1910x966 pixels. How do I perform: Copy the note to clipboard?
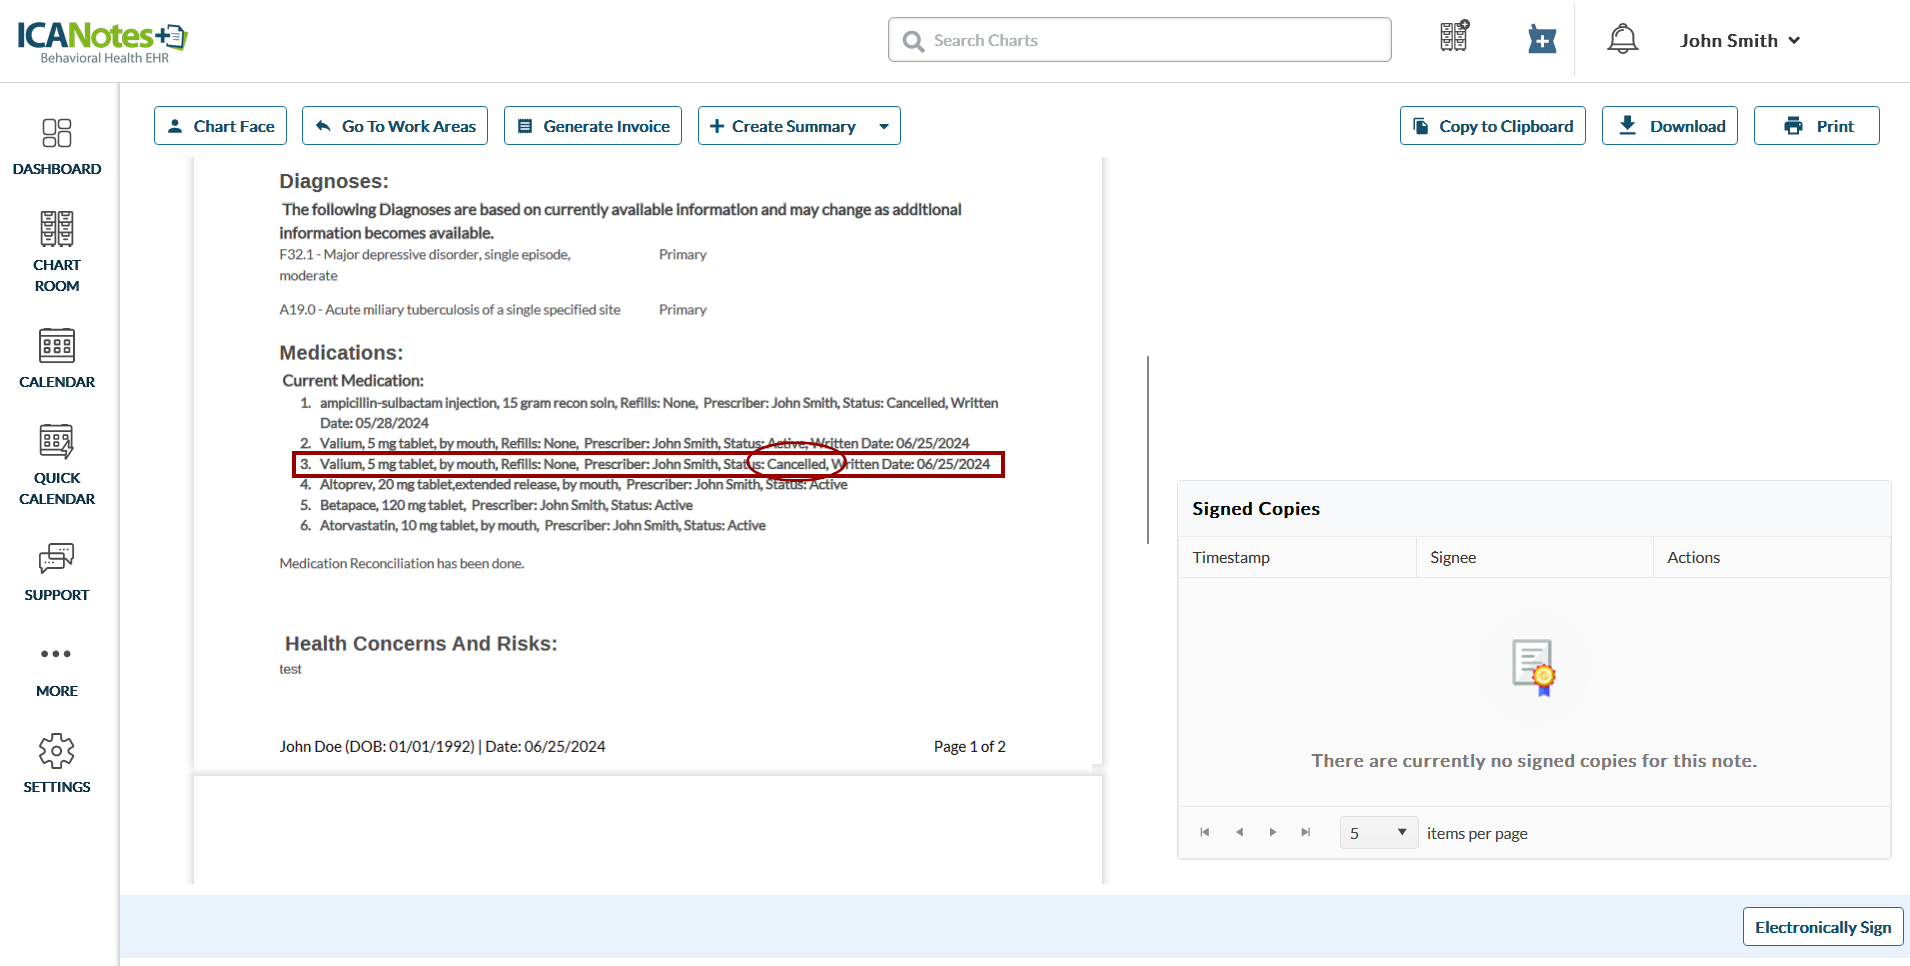[1492, 126]
